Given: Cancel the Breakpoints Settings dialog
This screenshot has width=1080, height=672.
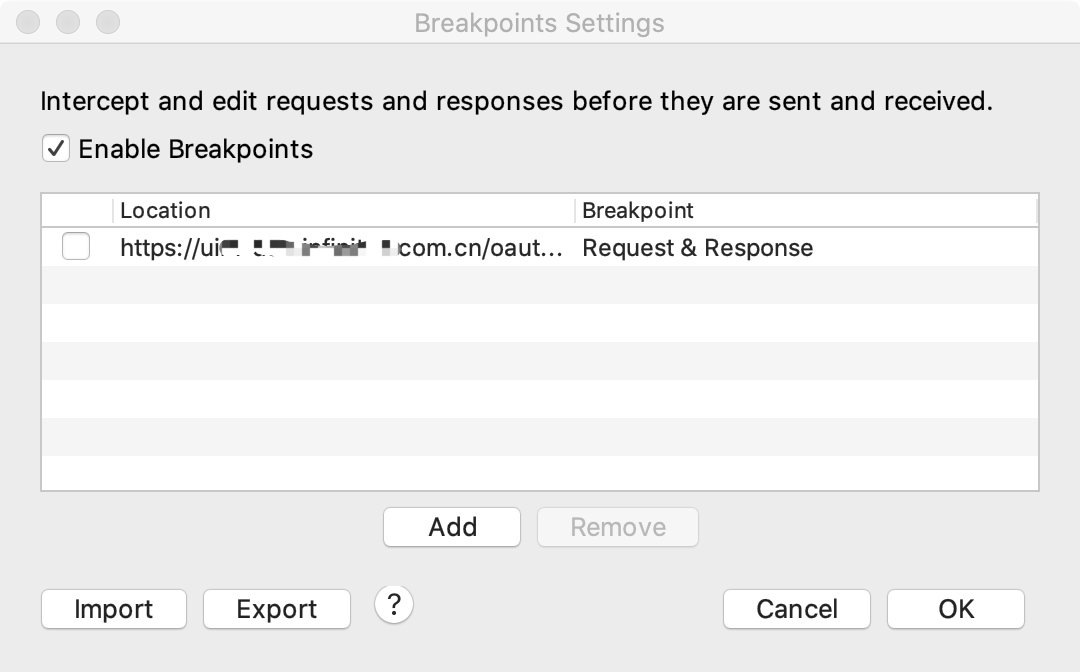Looking at the screenshot, I should (x=796, y=609).
